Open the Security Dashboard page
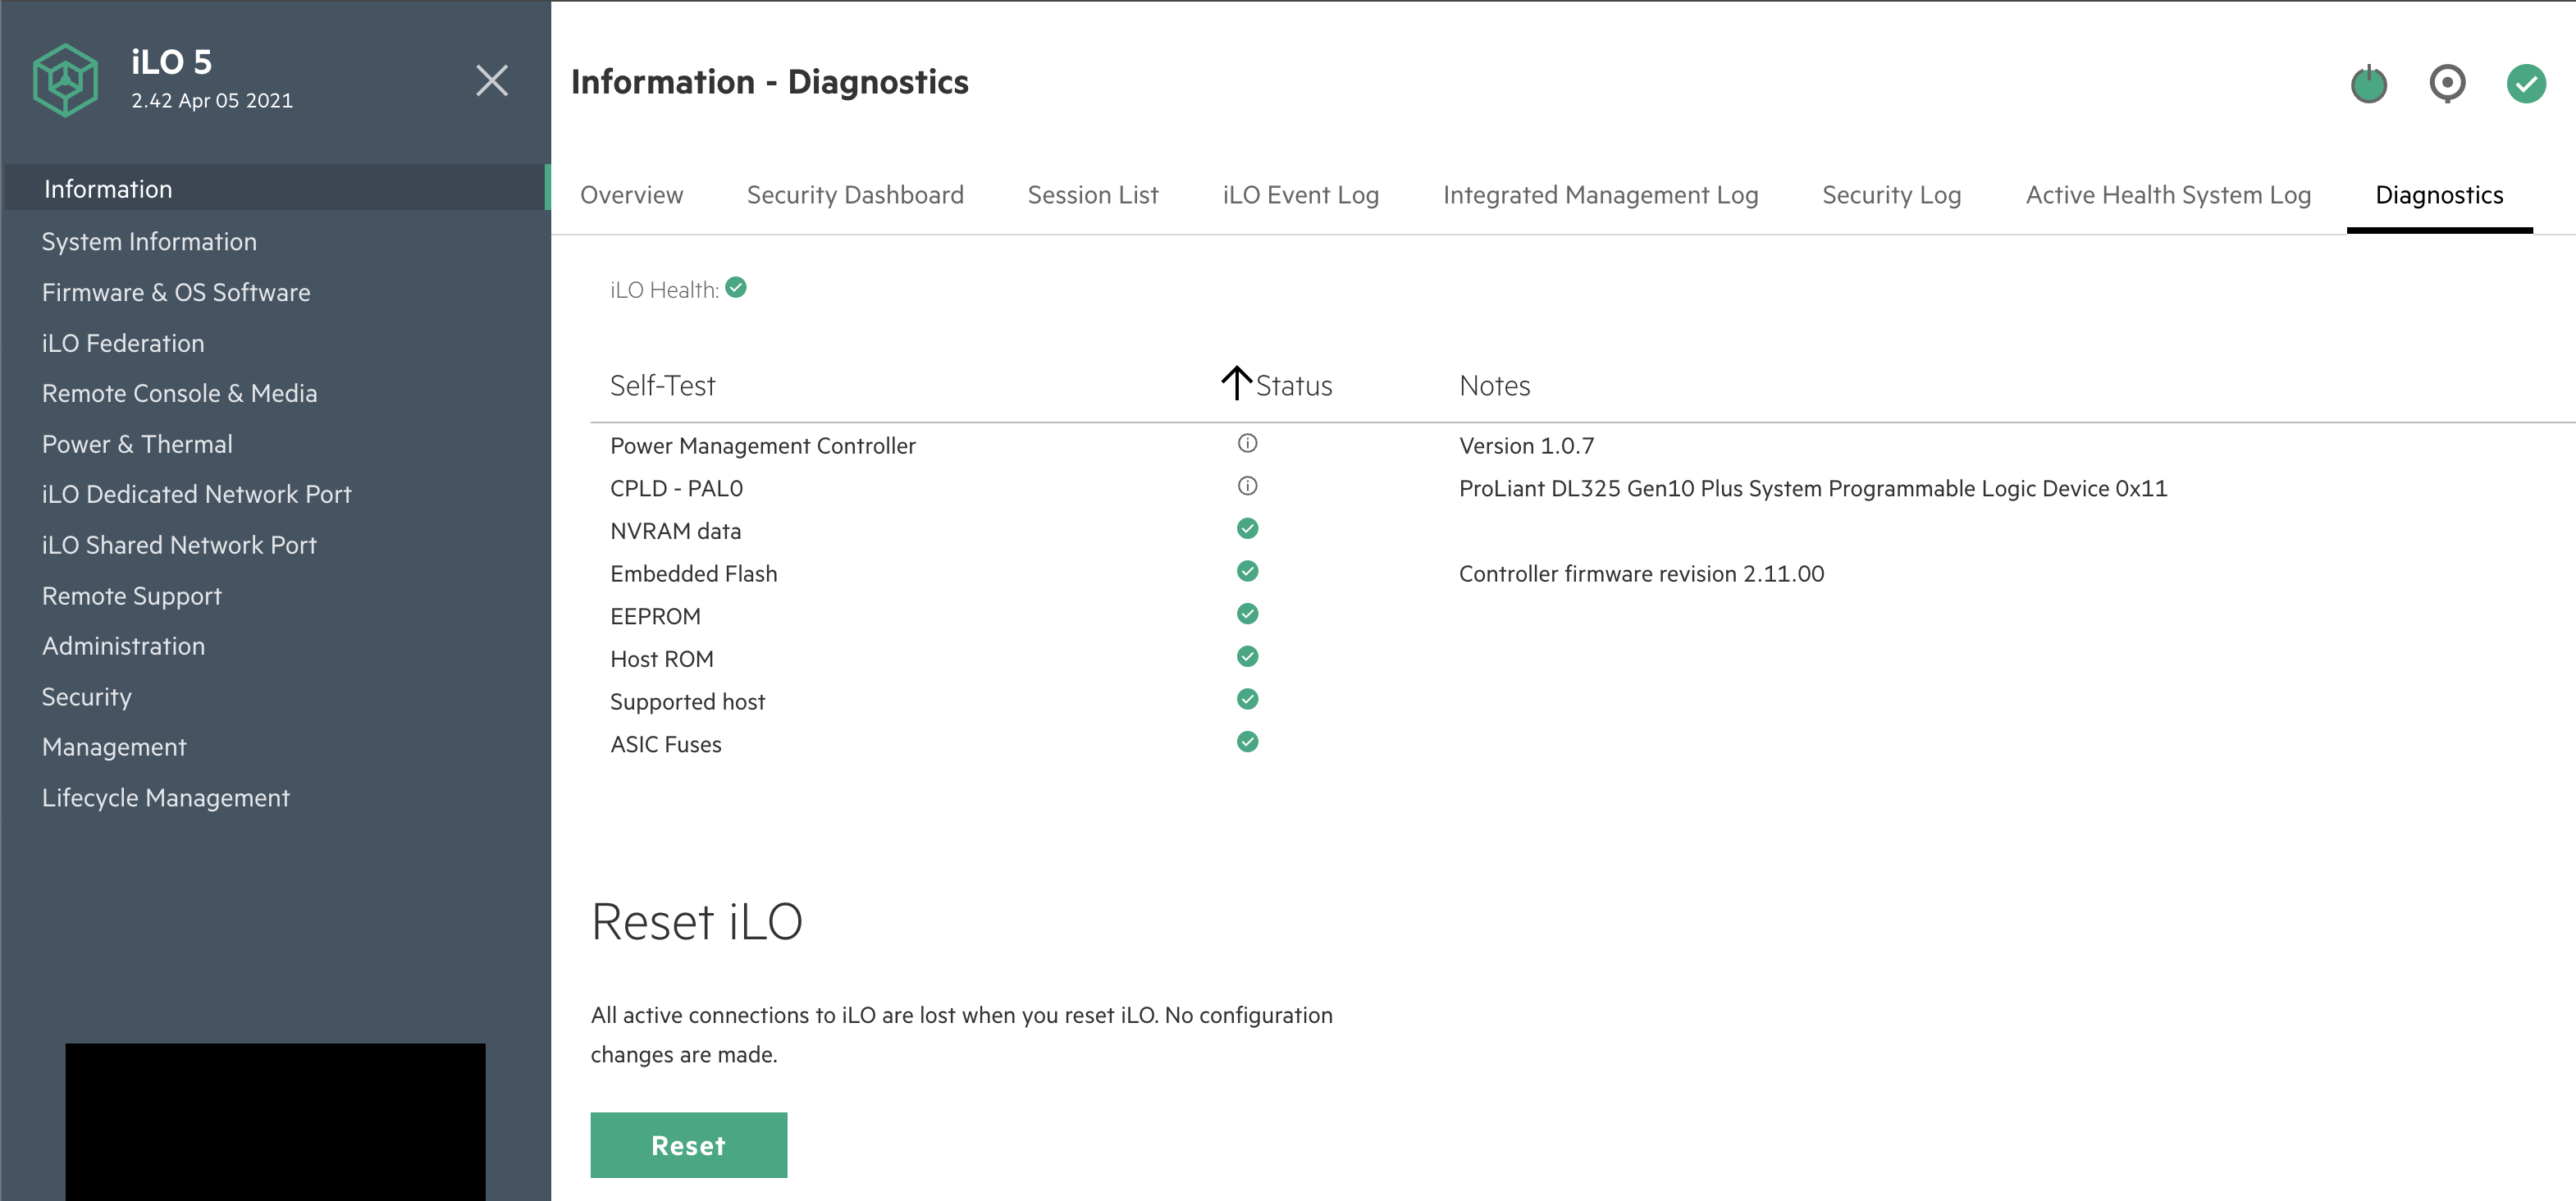This screenshot has height=1201, width=2576. 854,194
